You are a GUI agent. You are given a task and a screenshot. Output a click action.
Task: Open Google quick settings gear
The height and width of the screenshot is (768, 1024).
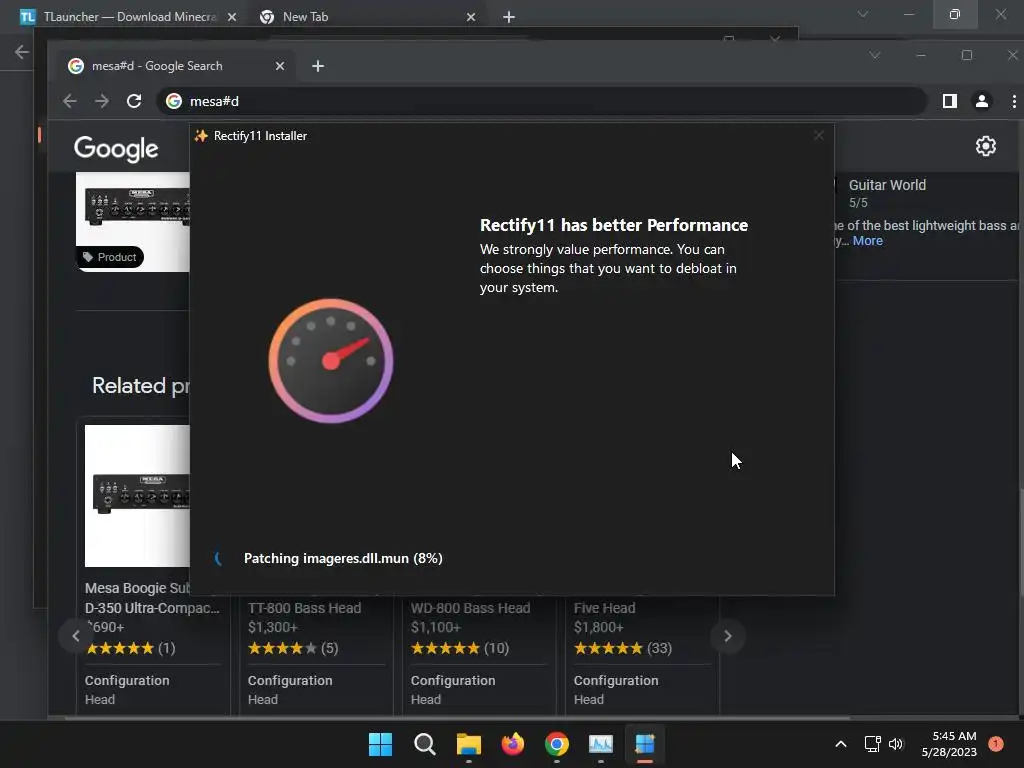click(985, 146)
